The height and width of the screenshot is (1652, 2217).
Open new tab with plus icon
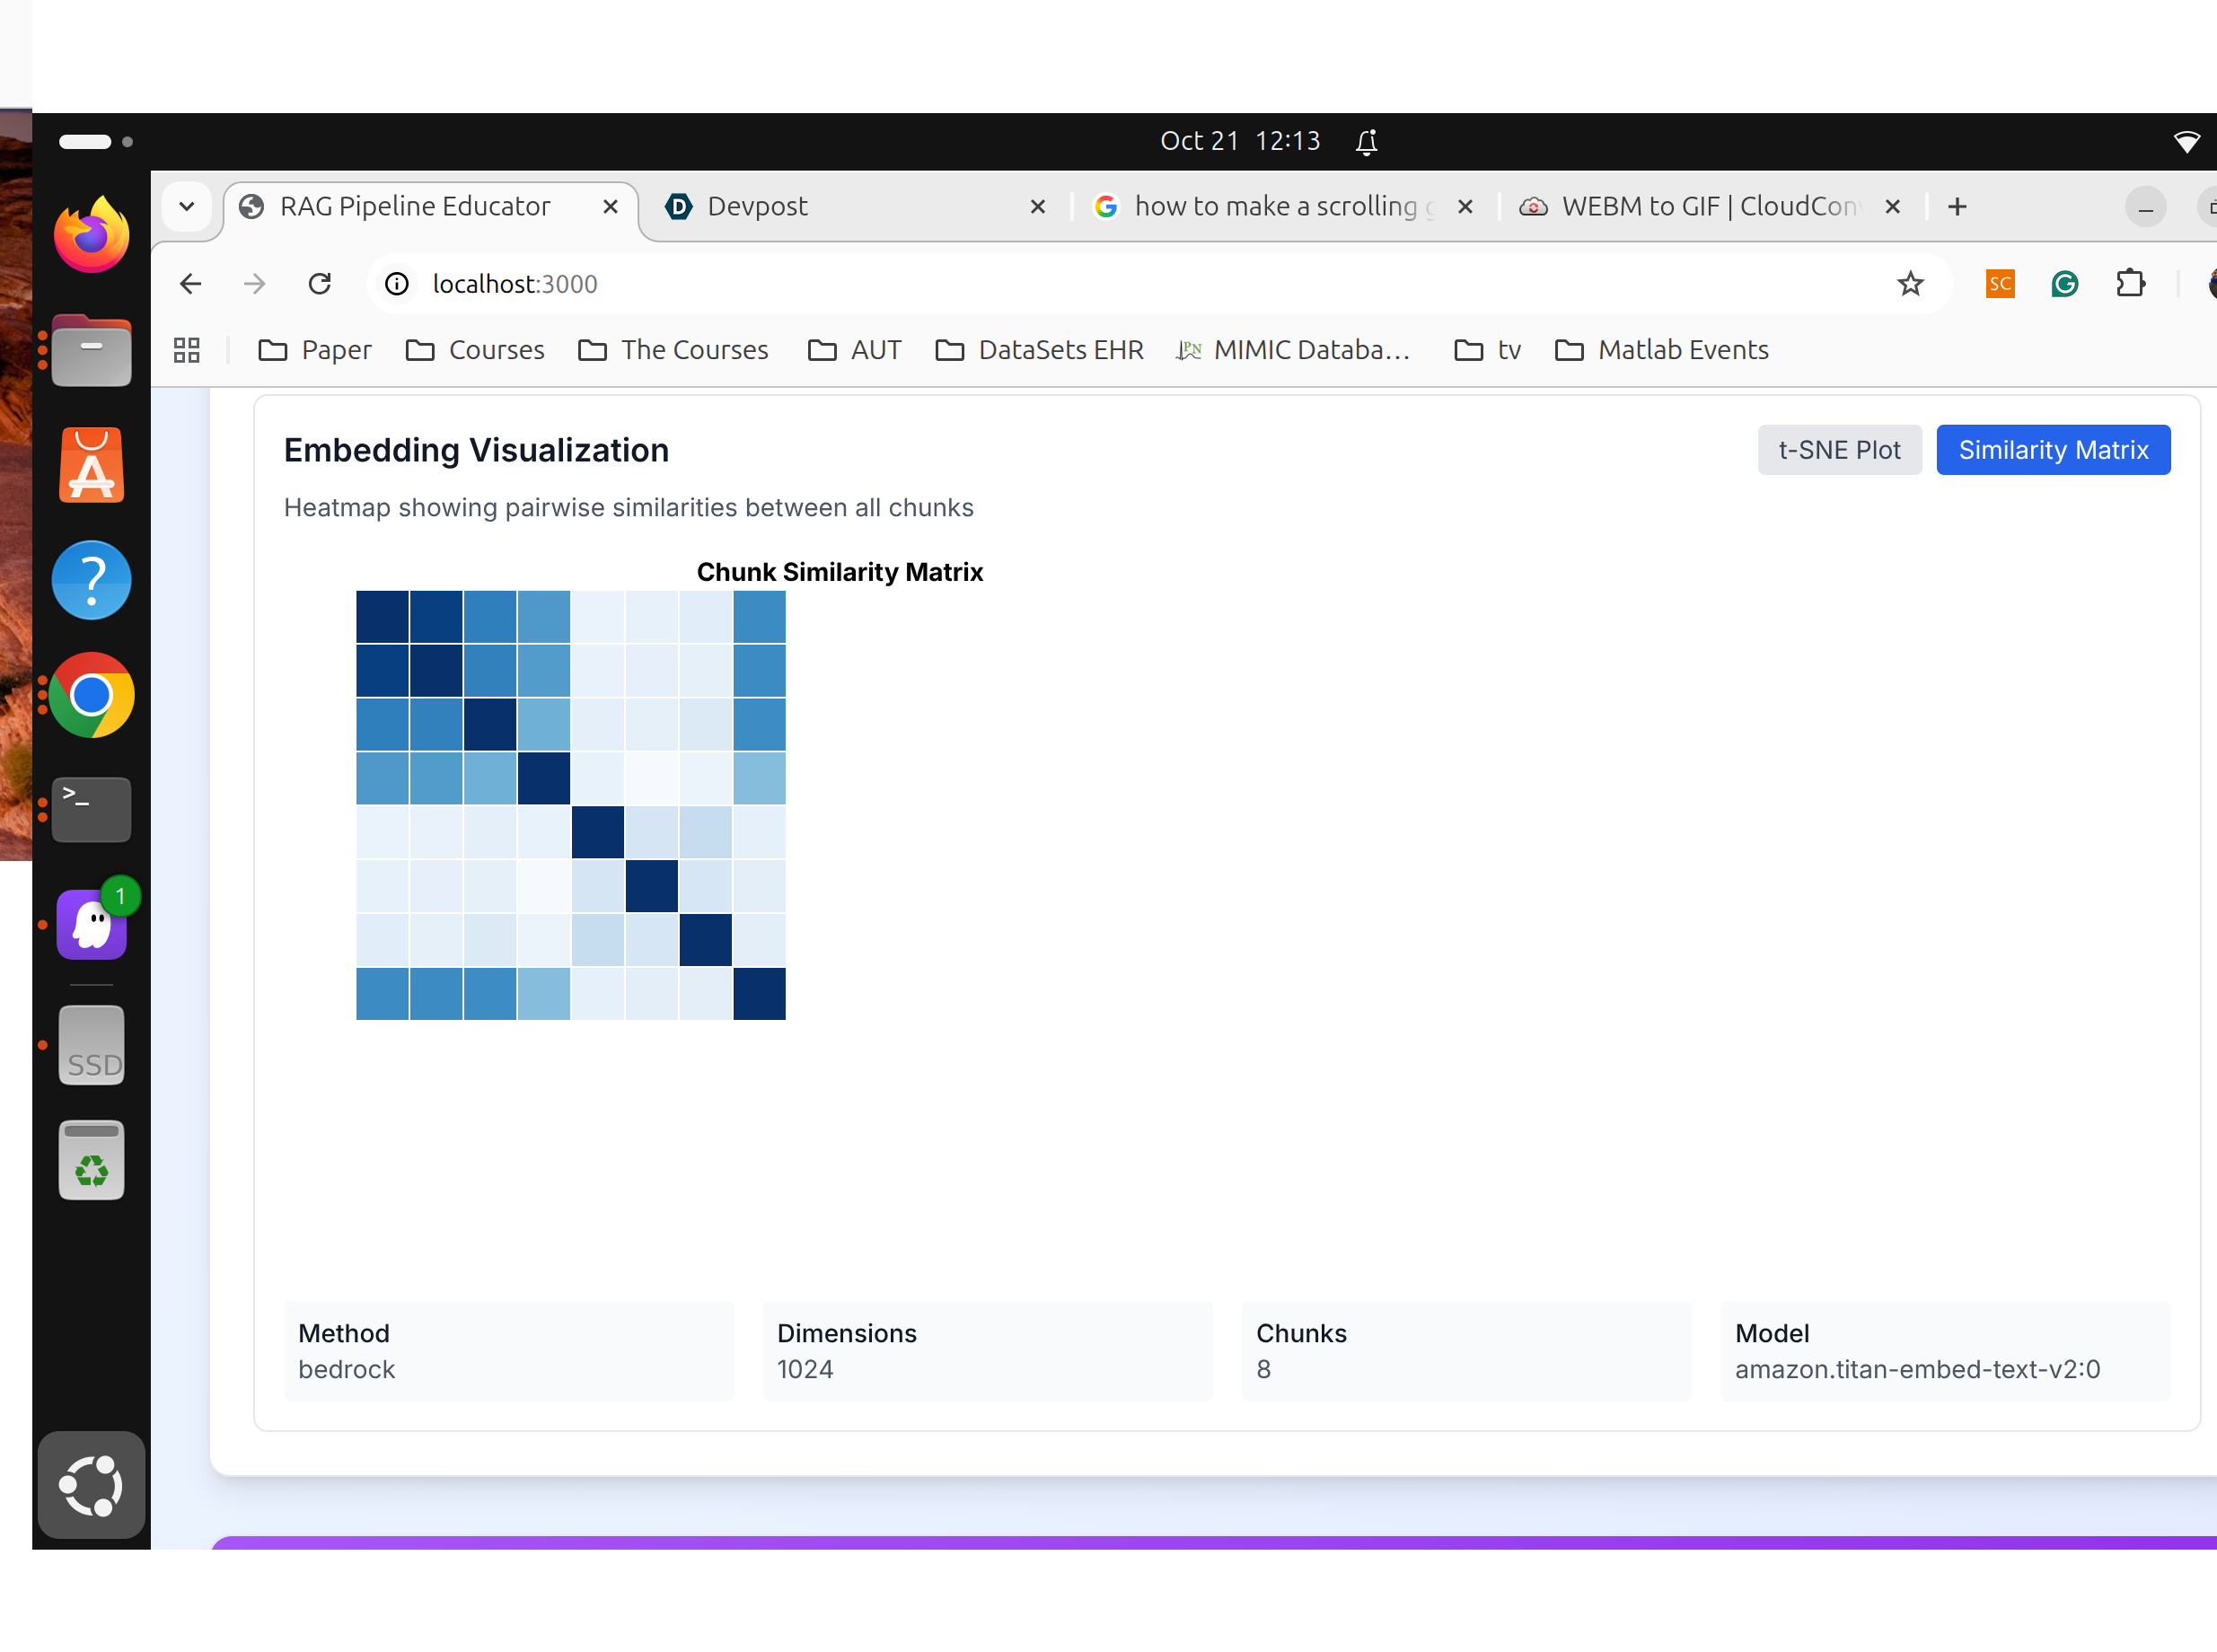click(1957, 207)
